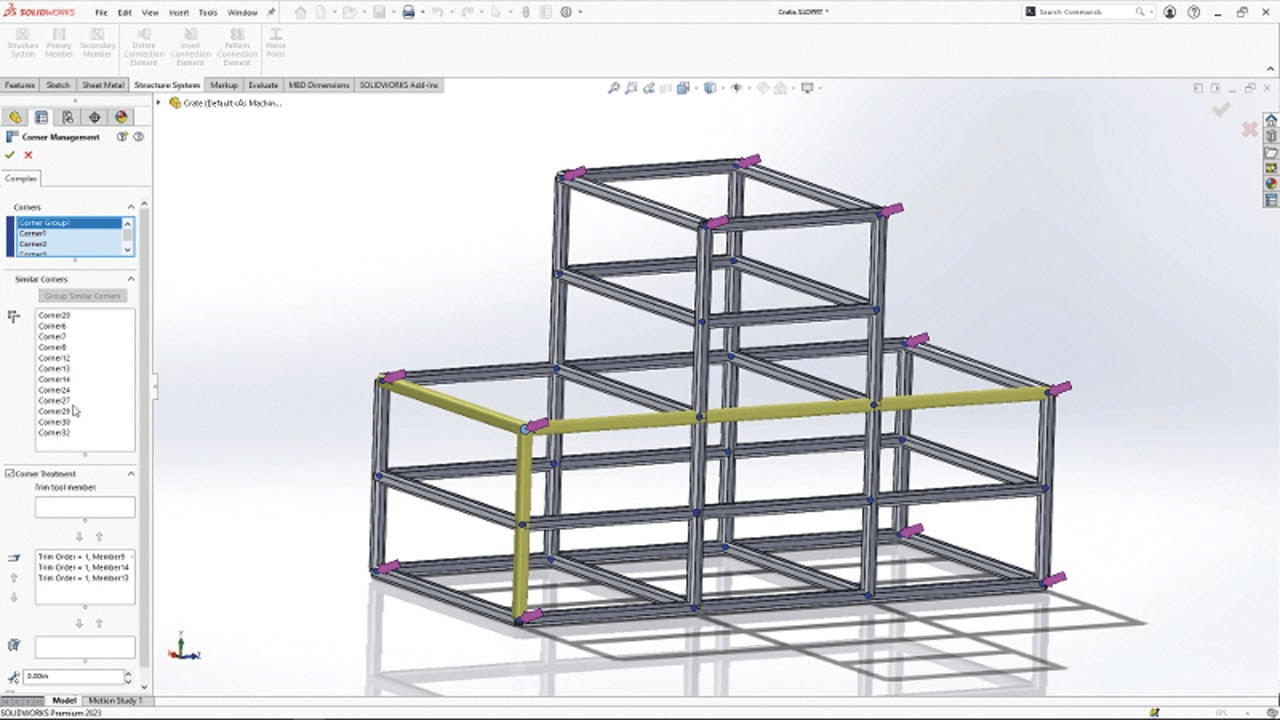Open the Define Connection Element tool
1280x720 pixels.
pyautogui.click(x=144, y=44)
